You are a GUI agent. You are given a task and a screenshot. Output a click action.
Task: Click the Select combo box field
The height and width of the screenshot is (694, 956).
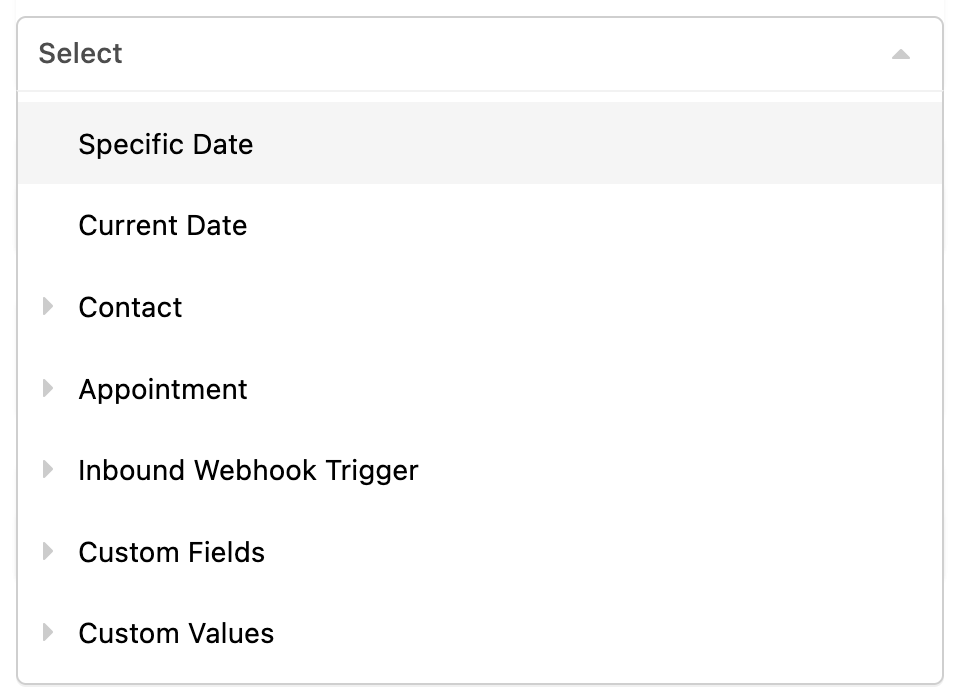pos(480,54)
